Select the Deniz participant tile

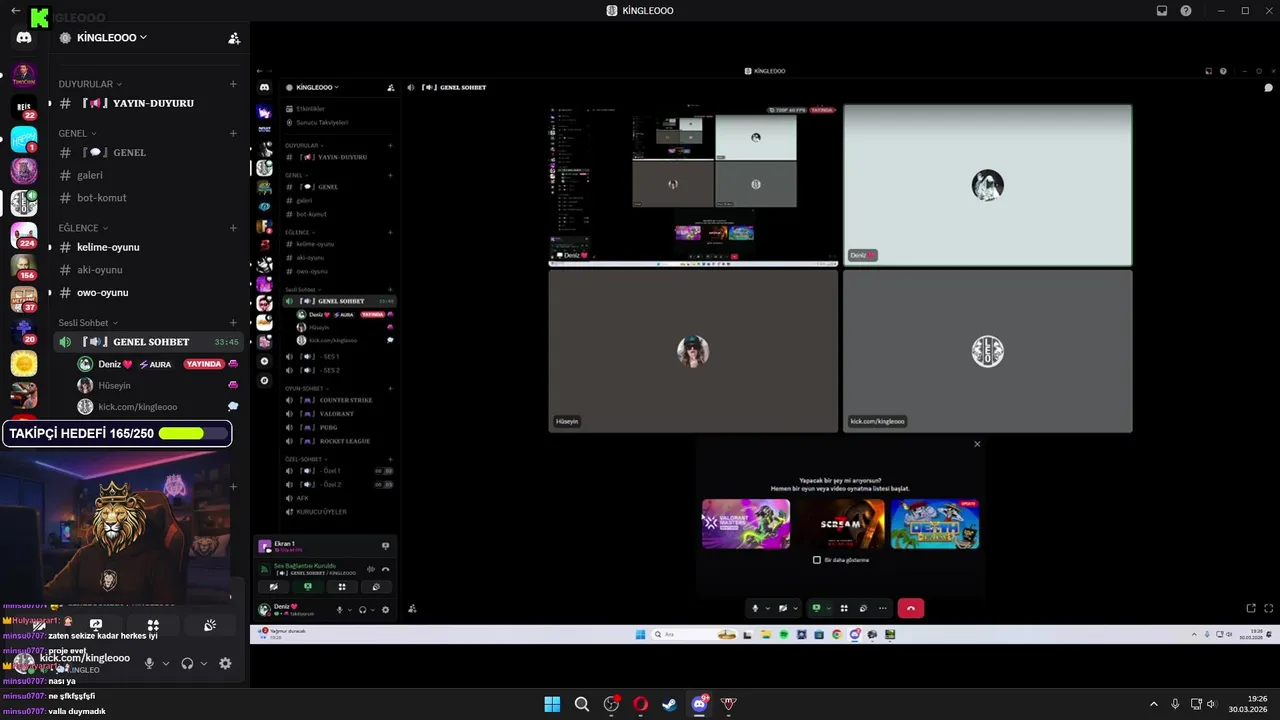[988, 185]
